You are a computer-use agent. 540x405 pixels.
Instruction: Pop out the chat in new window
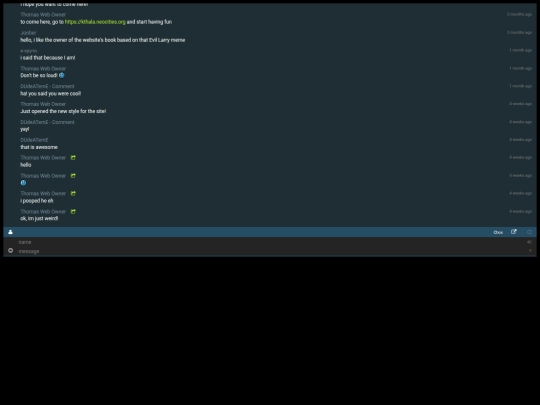[x=513, y=232]
